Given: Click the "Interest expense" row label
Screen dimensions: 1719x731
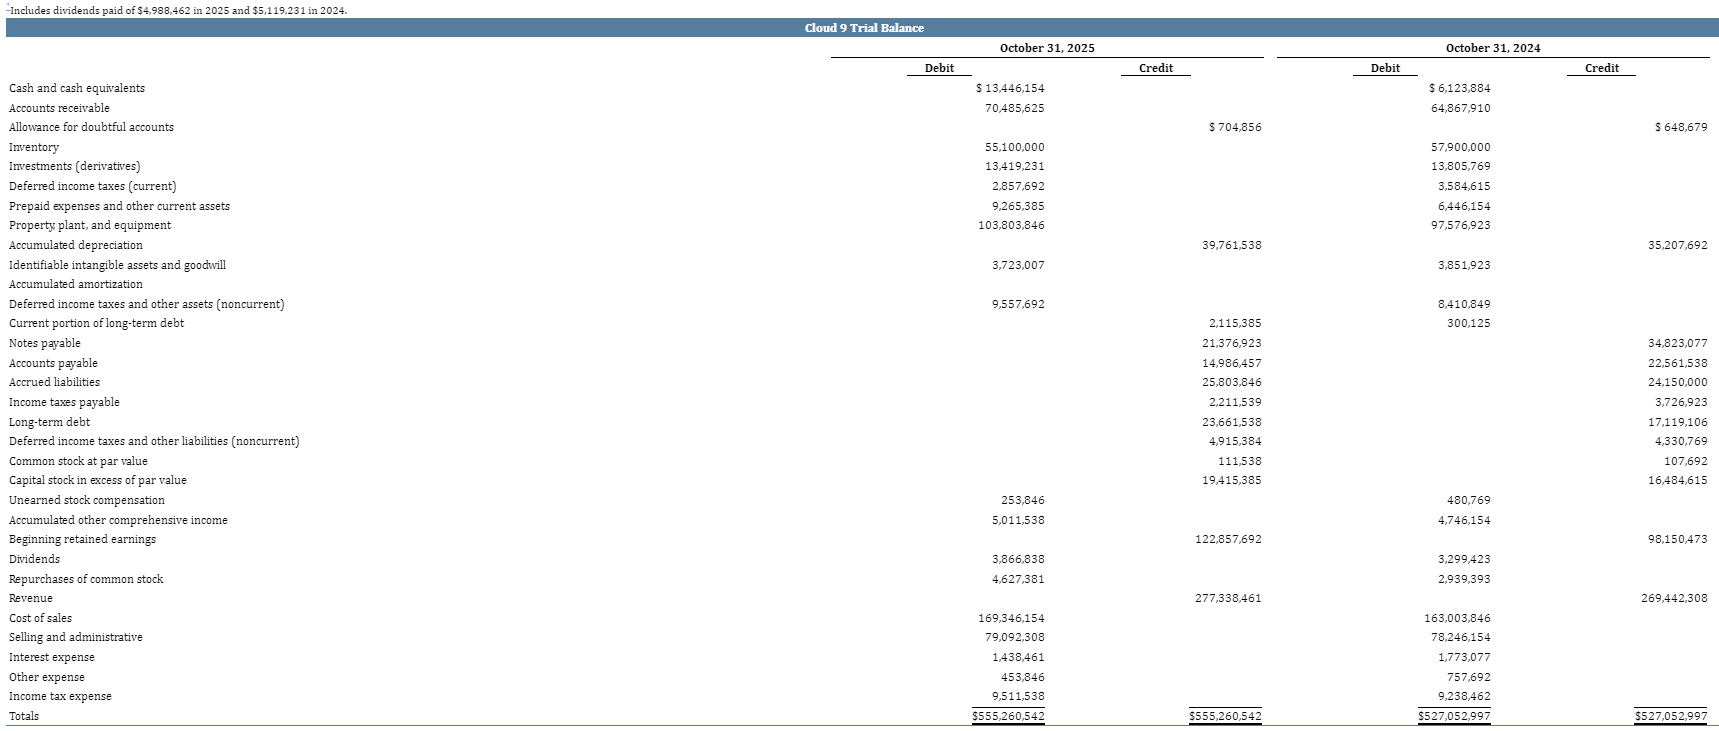Looking at the screenshot, I should (x=52, y=657).
